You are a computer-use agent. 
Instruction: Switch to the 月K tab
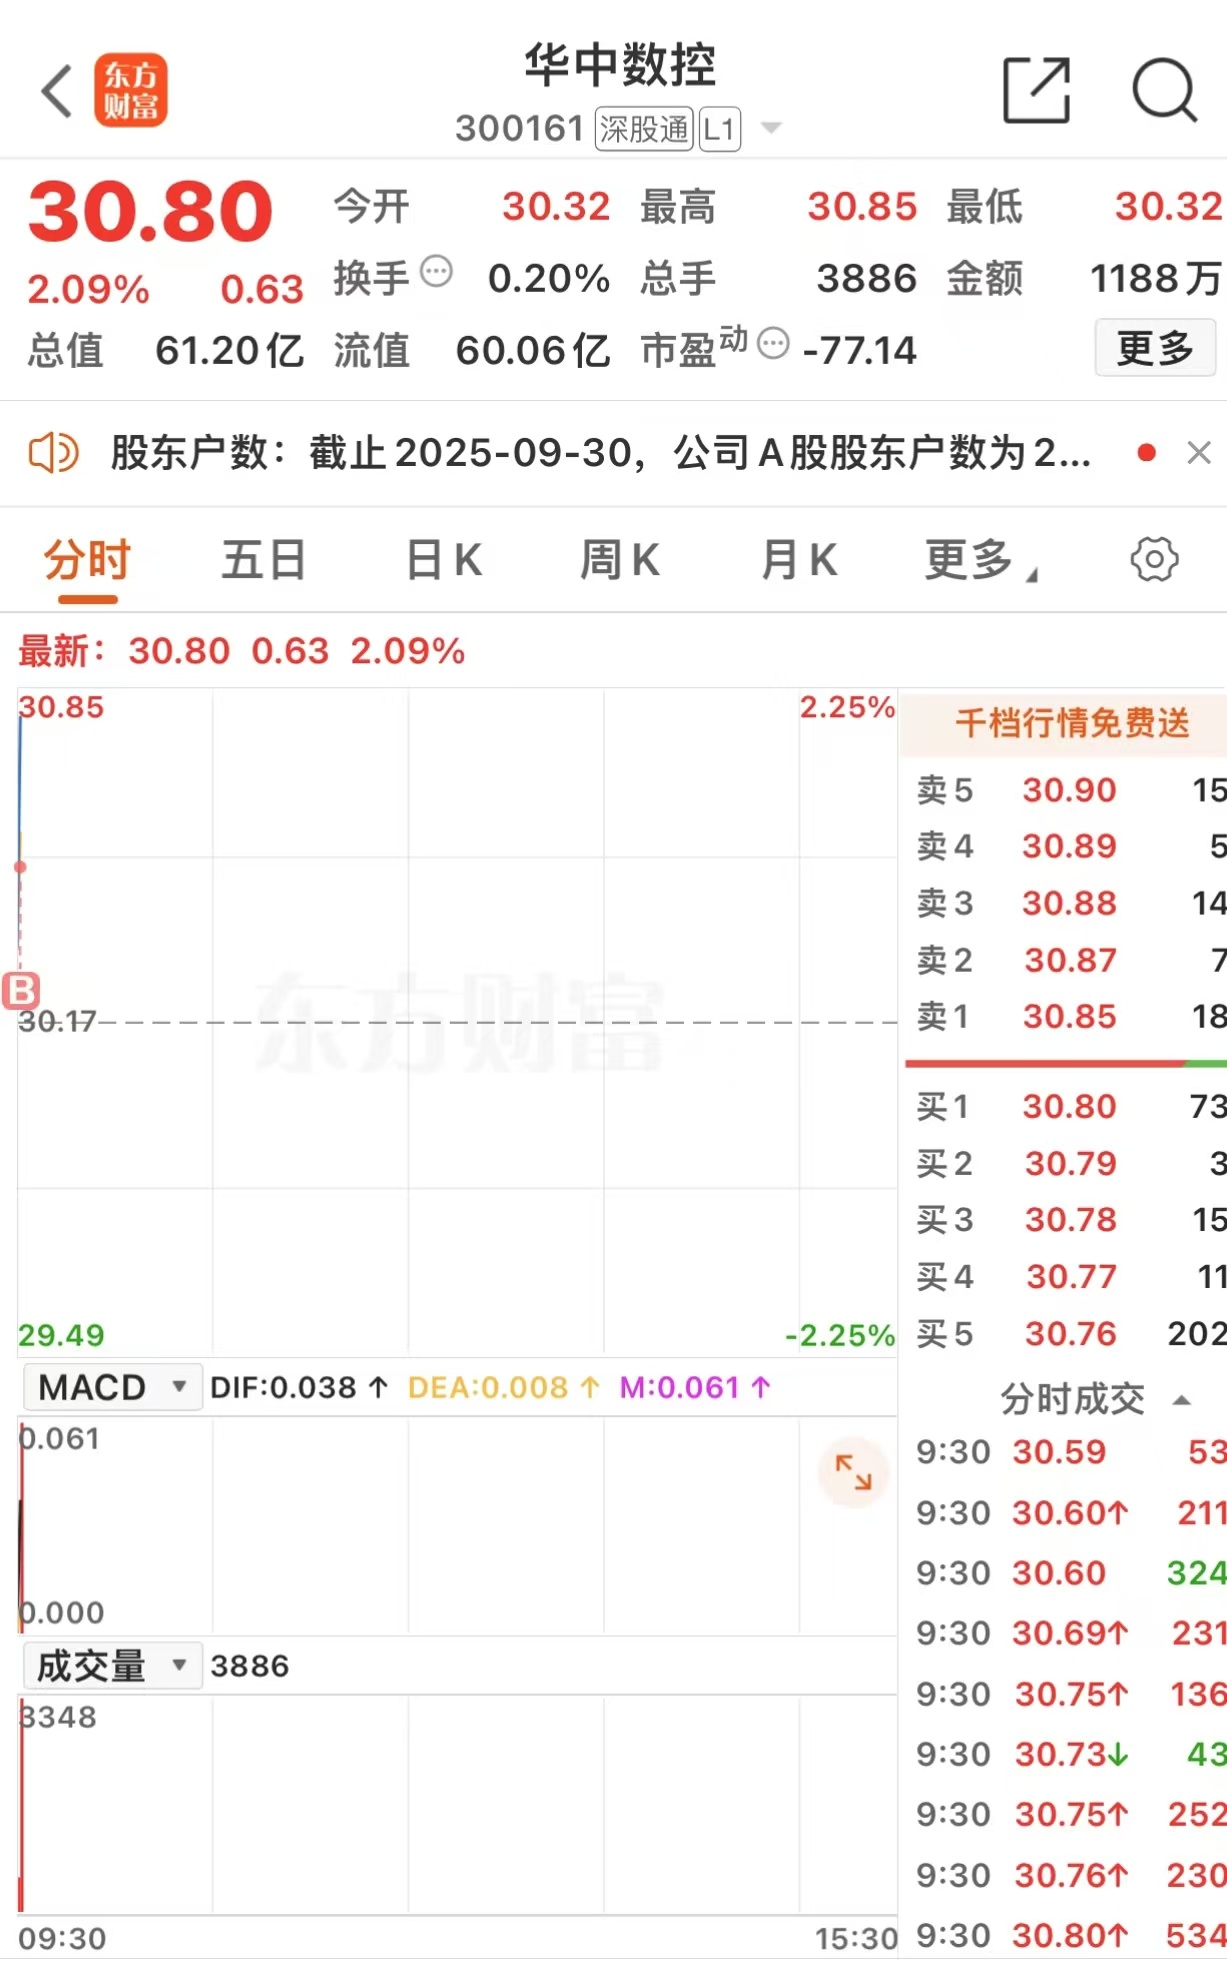(x=799, y=561)
